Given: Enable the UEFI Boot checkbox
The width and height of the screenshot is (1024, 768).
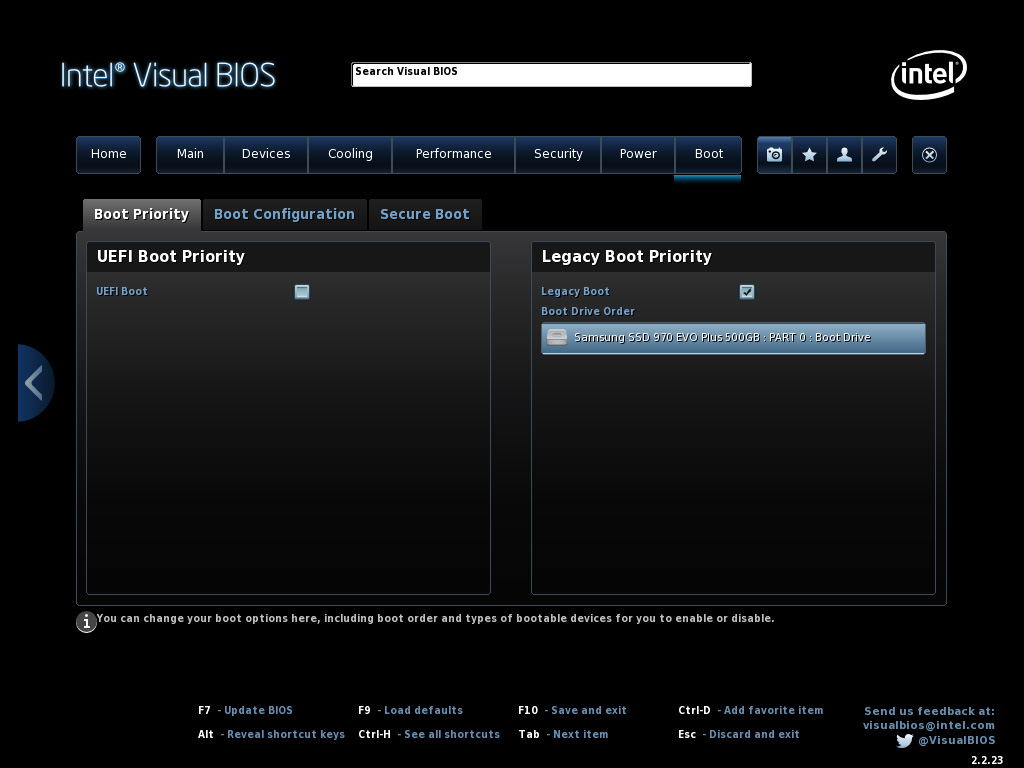Looking at the screenshot, I should click(302, 292).
